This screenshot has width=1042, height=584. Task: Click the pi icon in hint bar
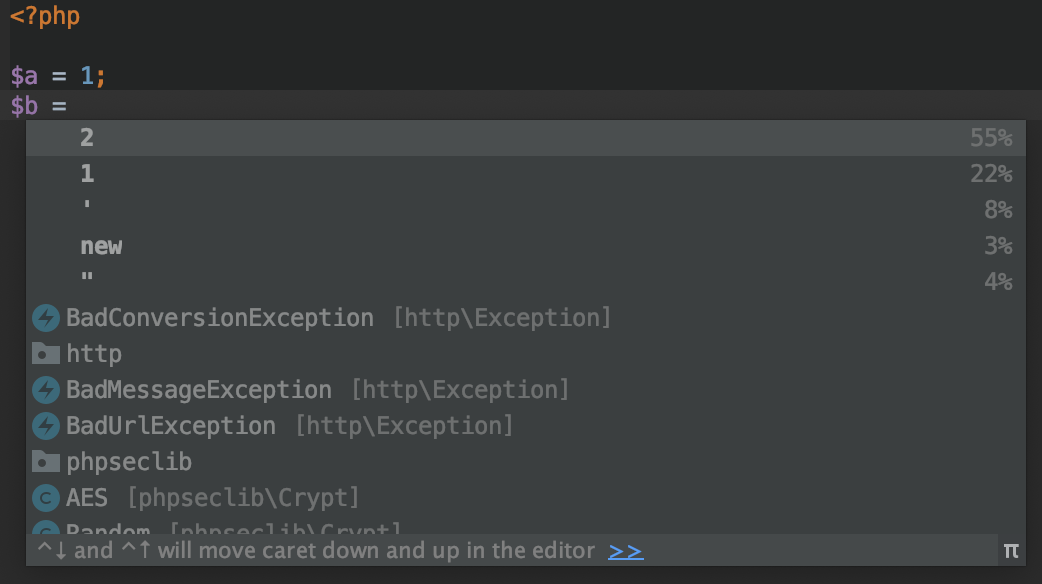[1011, 551]
